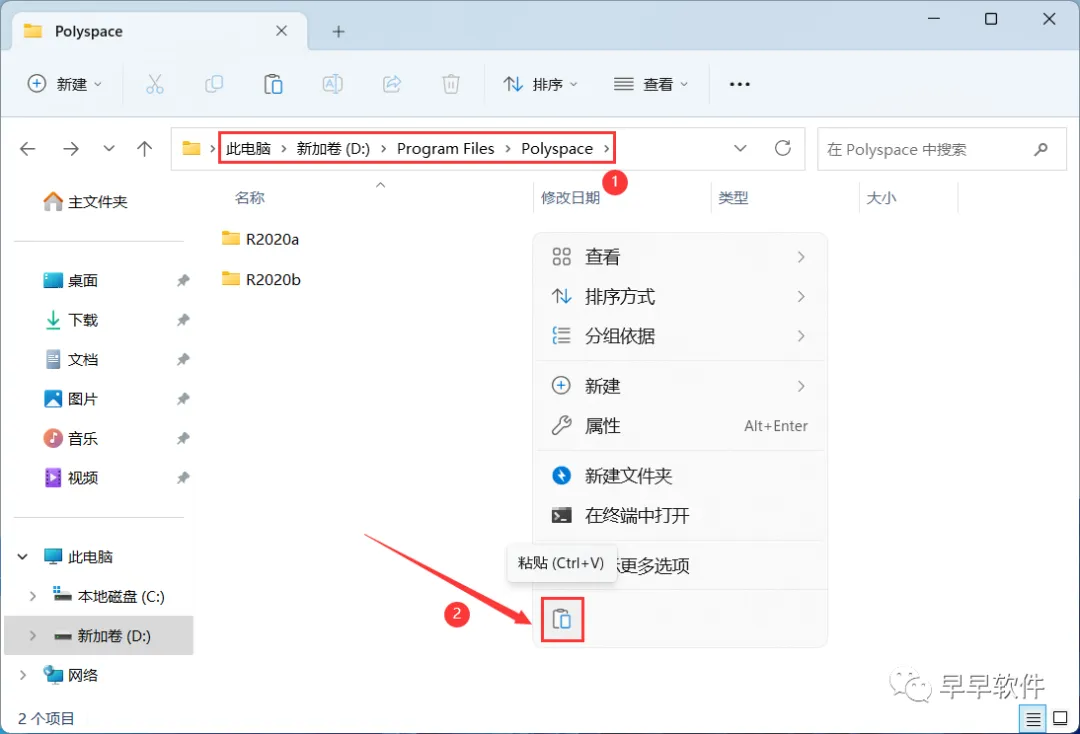This screenshot has height=734, width=1080.
Task: Click 此电脑 in the address breadcrumb
Action: click(249, 149)
